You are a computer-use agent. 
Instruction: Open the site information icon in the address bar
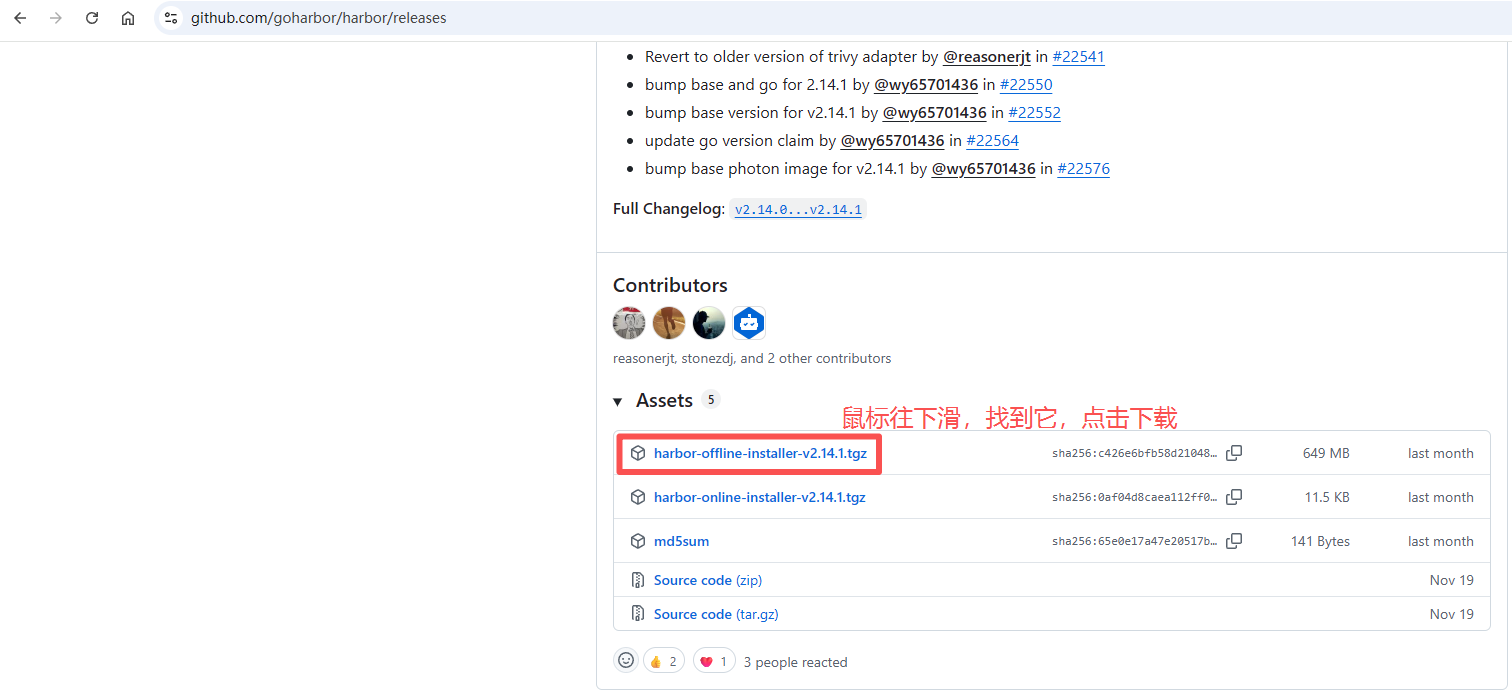pos(172,18)
